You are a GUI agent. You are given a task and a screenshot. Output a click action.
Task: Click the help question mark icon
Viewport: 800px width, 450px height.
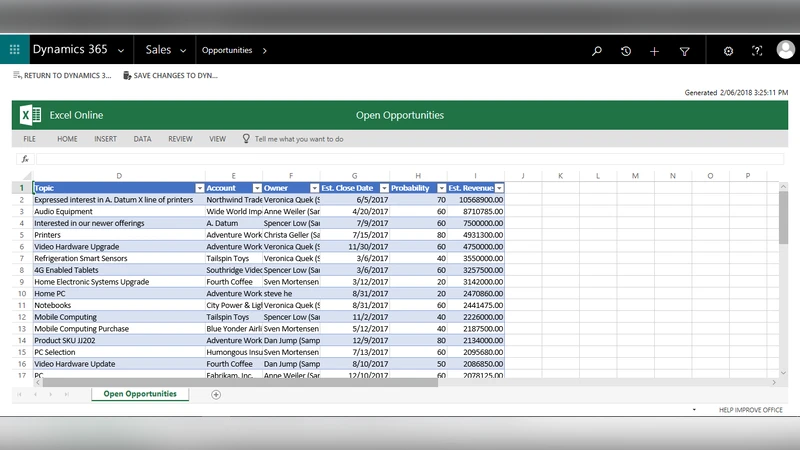click(x=757, y=51)
